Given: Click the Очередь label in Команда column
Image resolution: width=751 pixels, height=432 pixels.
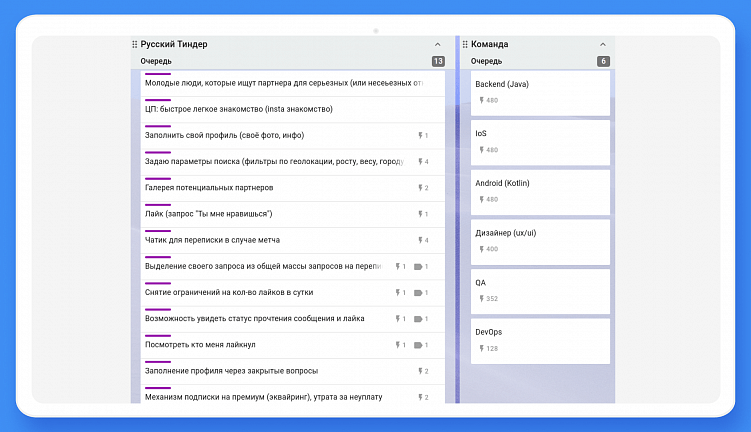Looking at the screenshot, I should pyautogui.click(x=486, y=61).
